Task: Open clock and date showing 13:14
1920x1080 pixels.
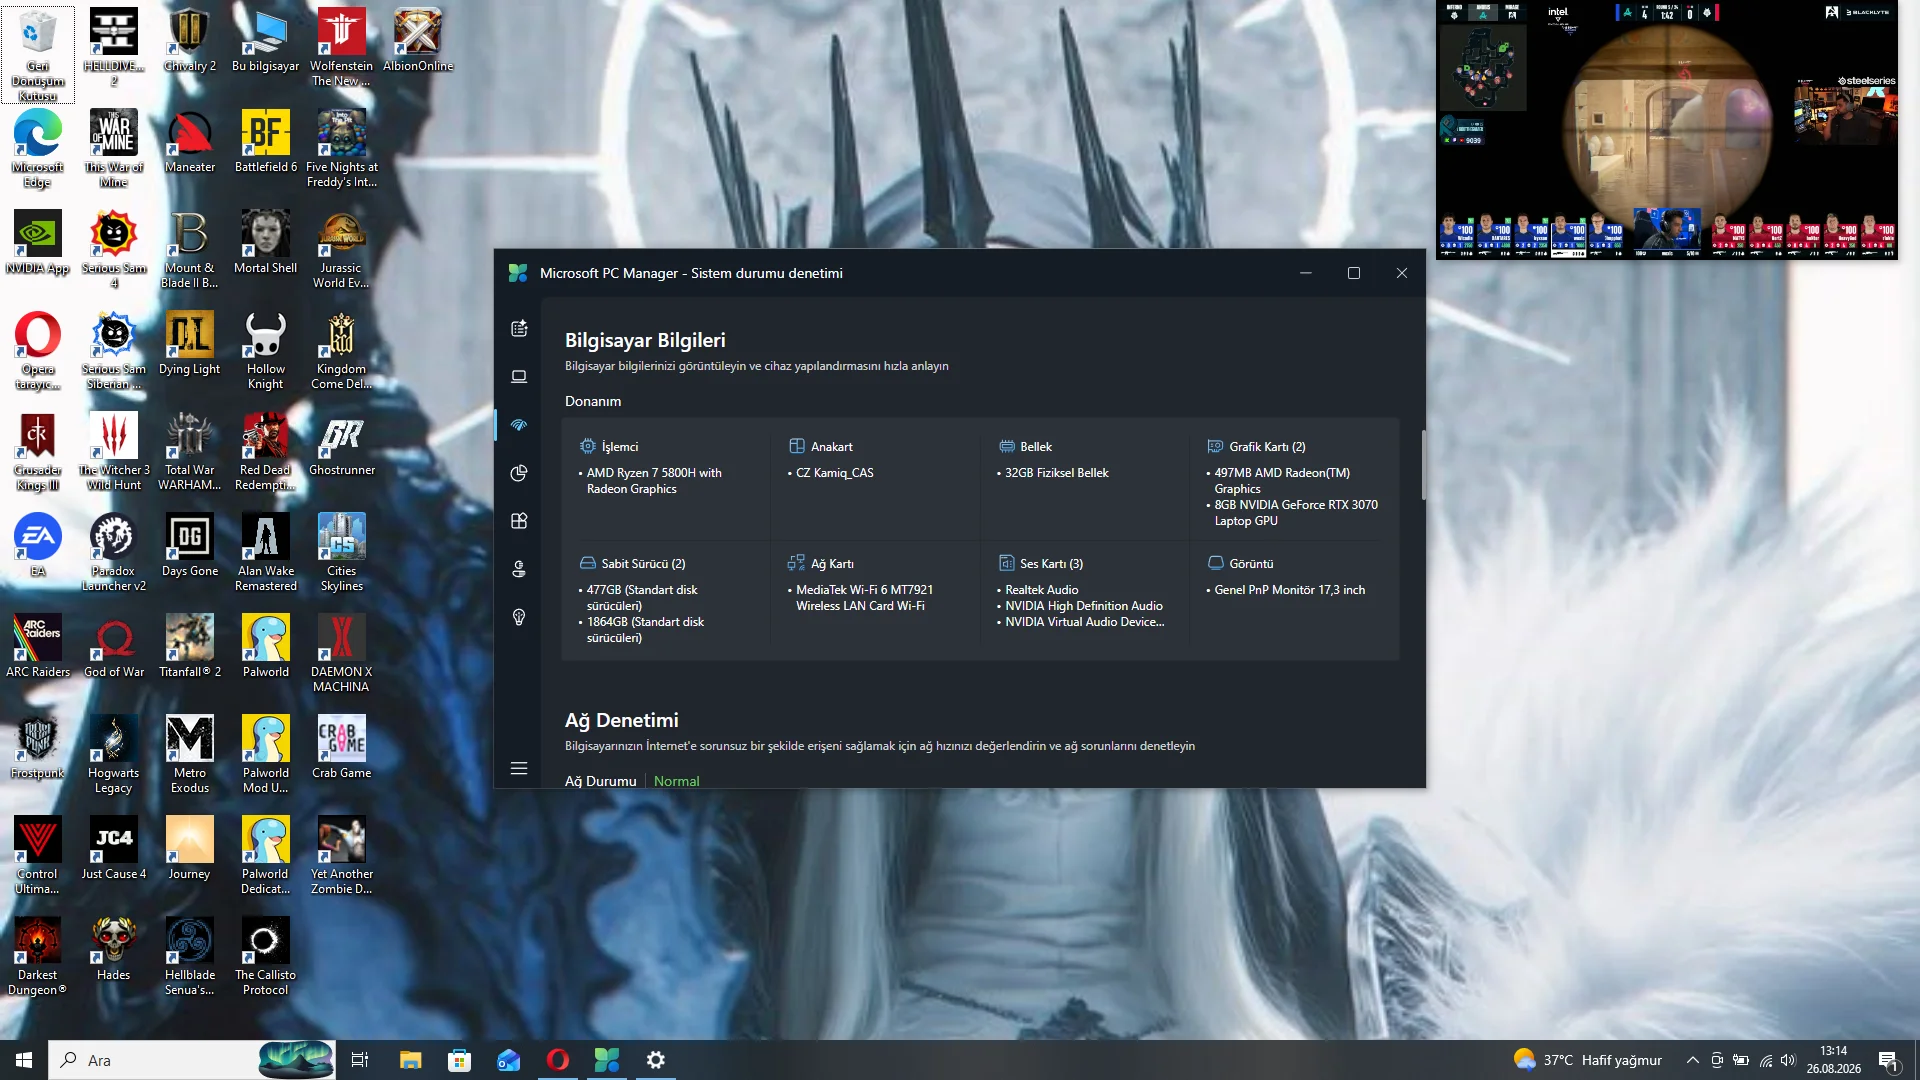Action: pyautogui.click(x=1834, y=1060)
